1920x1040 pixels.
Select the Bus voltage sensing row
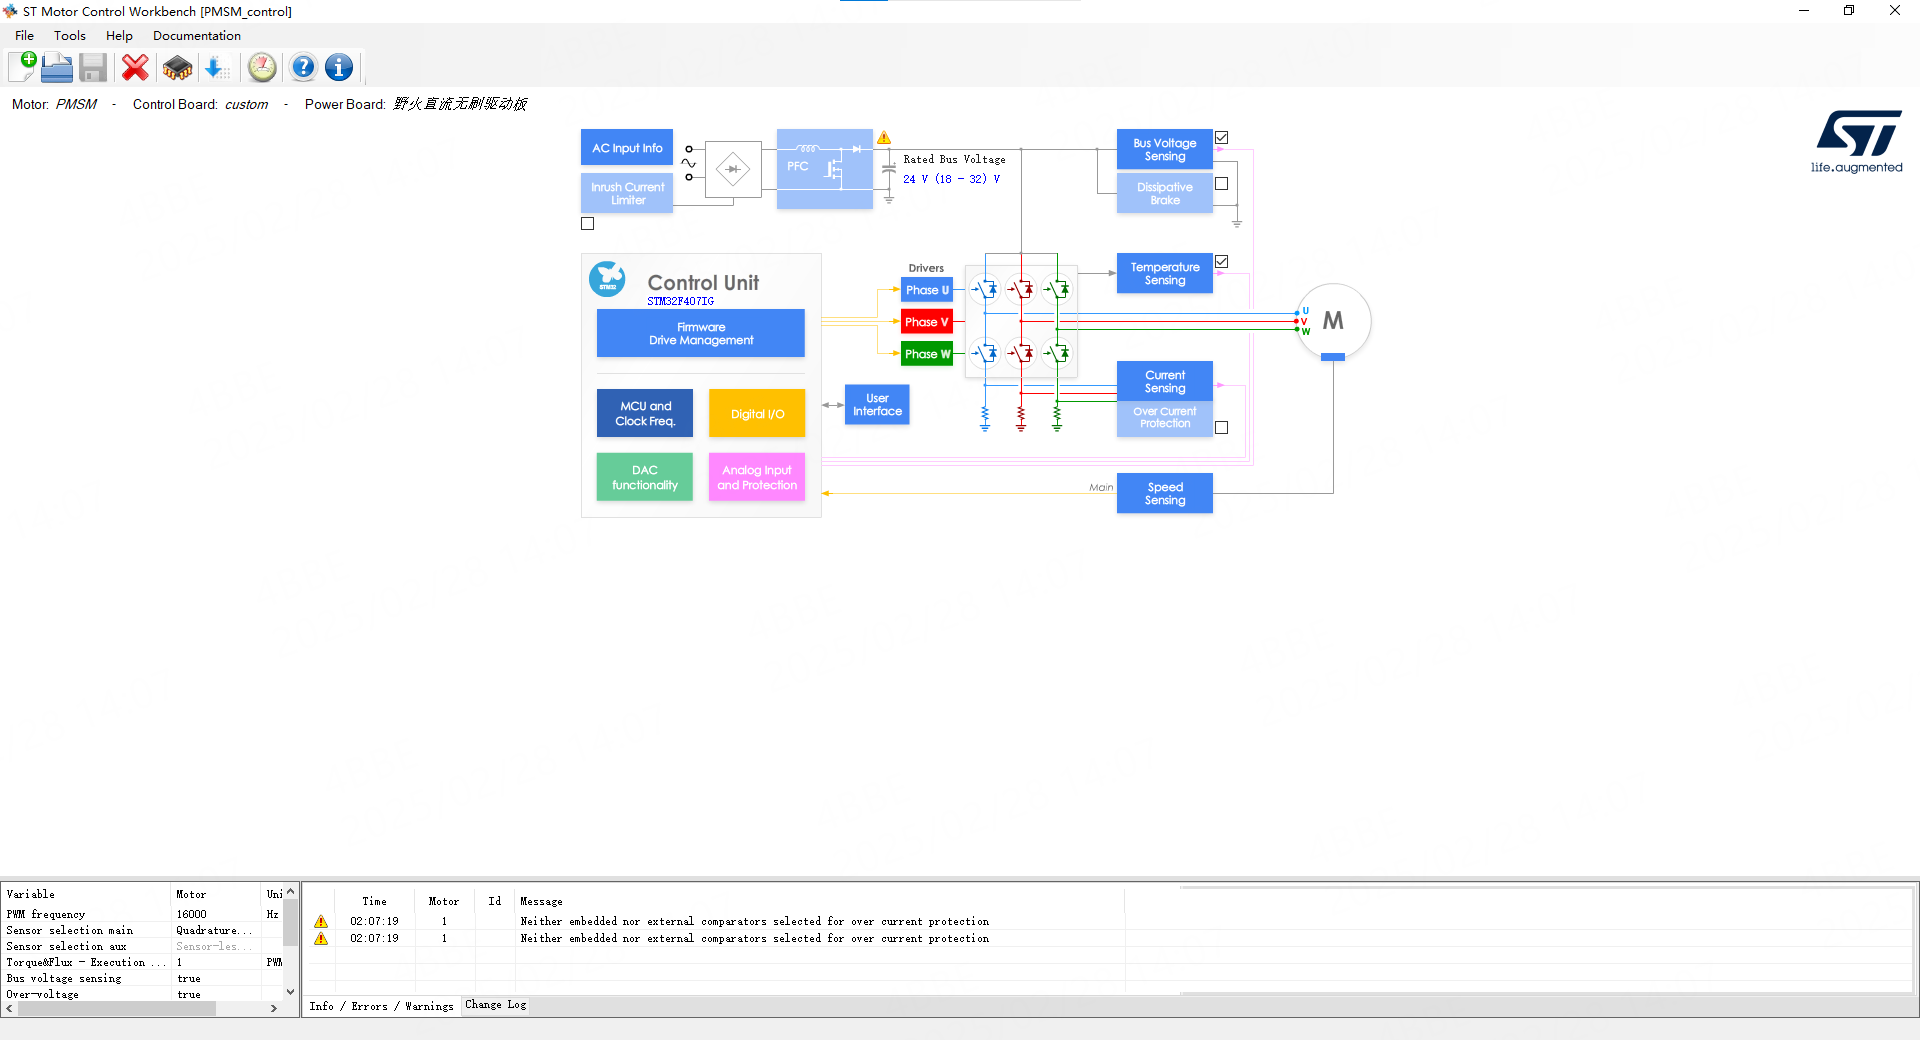pos(143,978)
